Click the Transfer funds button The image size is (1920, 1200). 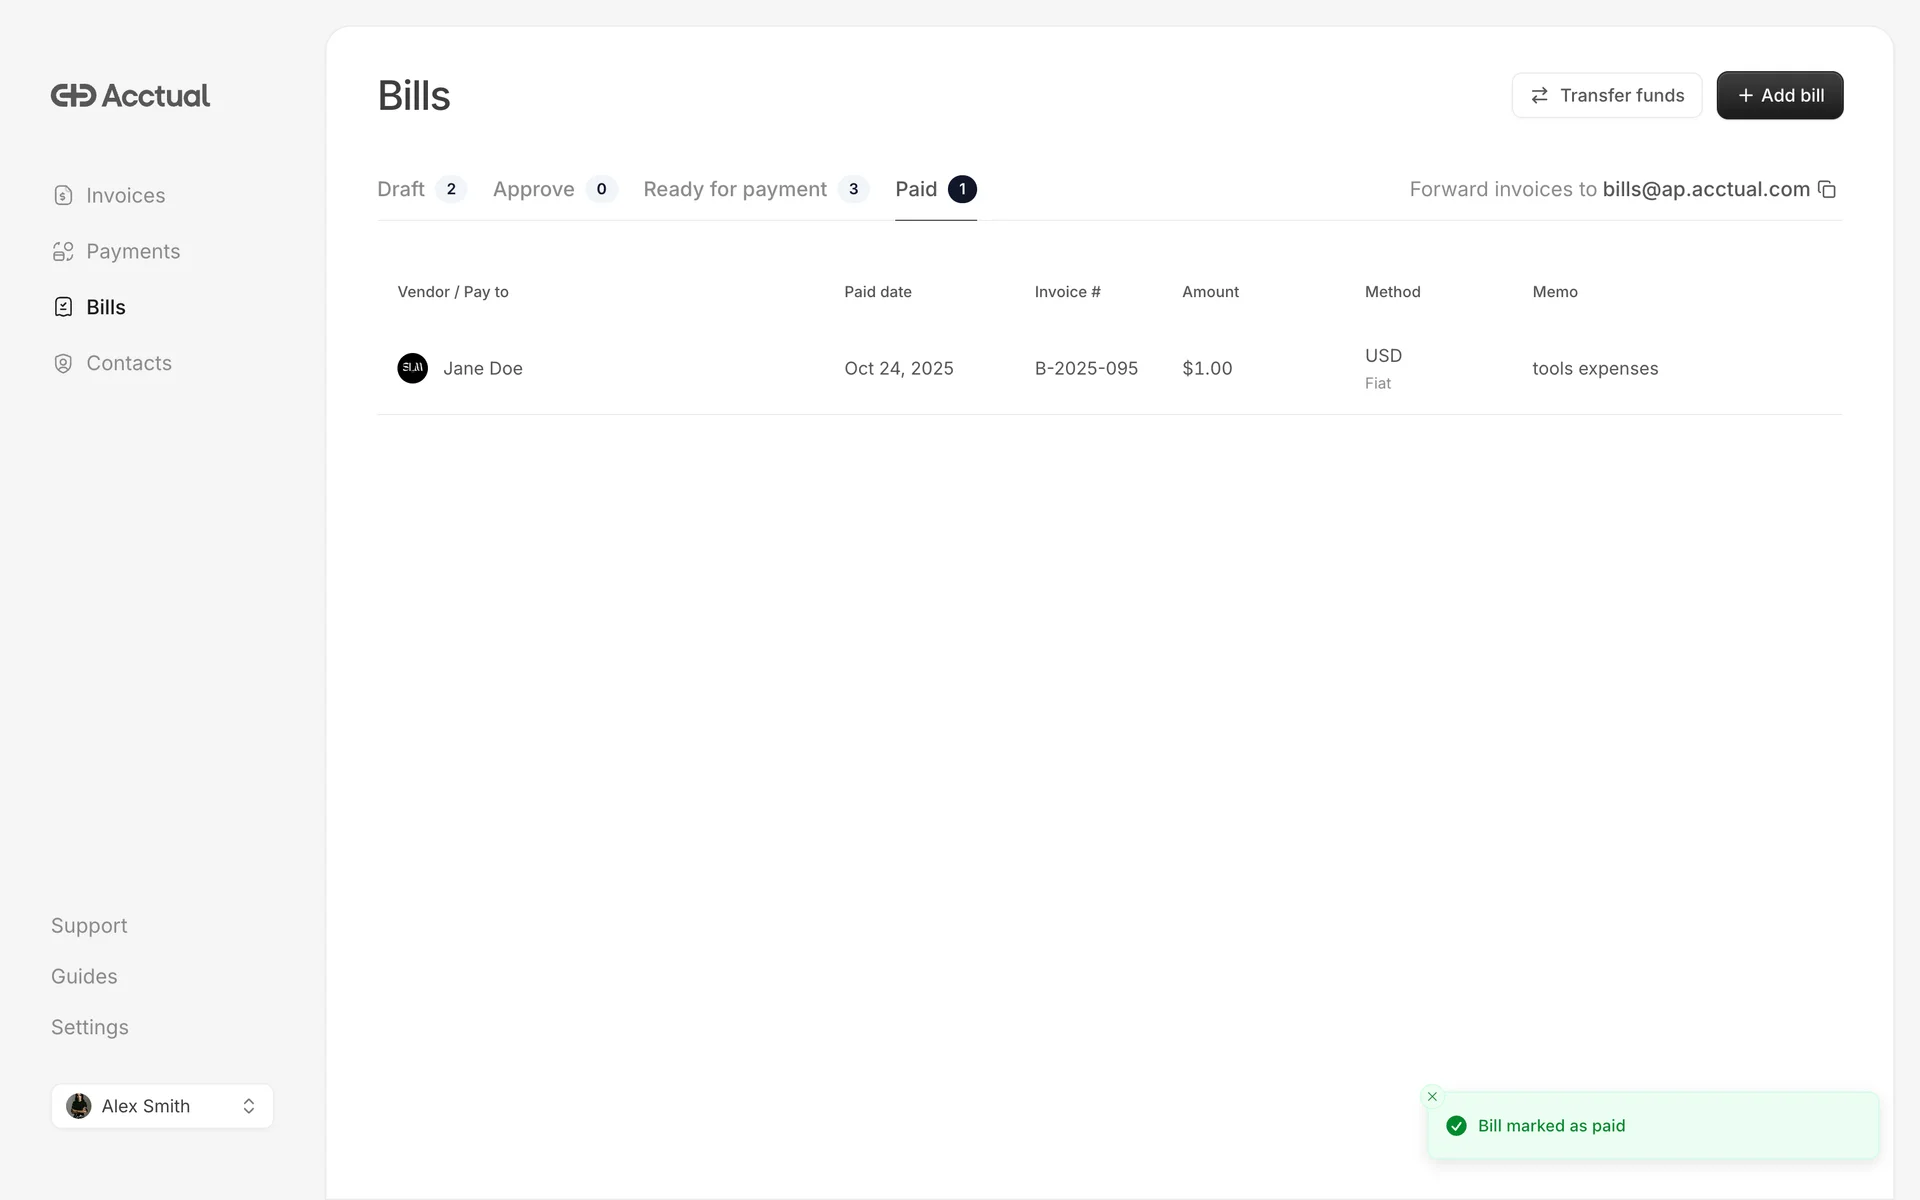coord(1606,95)
